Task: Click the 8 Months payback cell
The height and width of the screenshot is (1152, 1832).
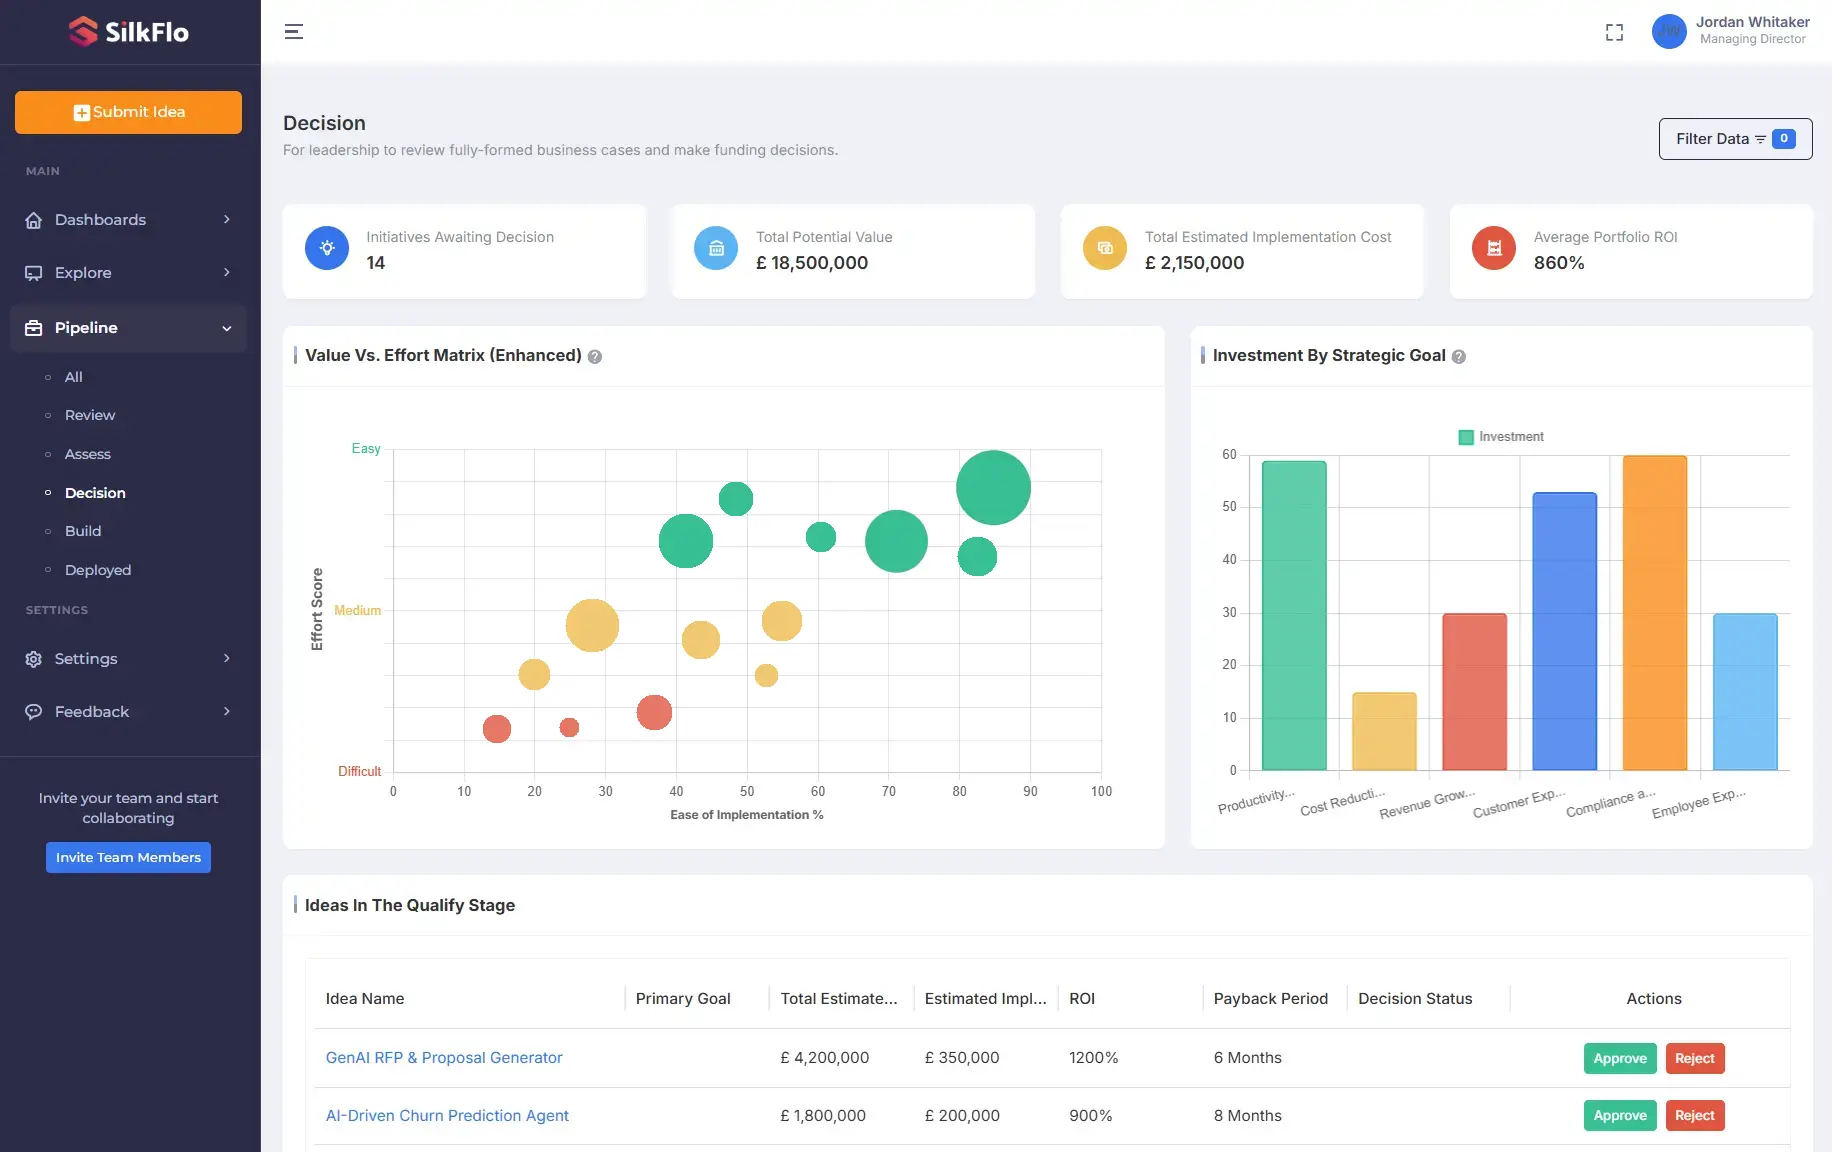Action: click(x=1248, y=1116)
